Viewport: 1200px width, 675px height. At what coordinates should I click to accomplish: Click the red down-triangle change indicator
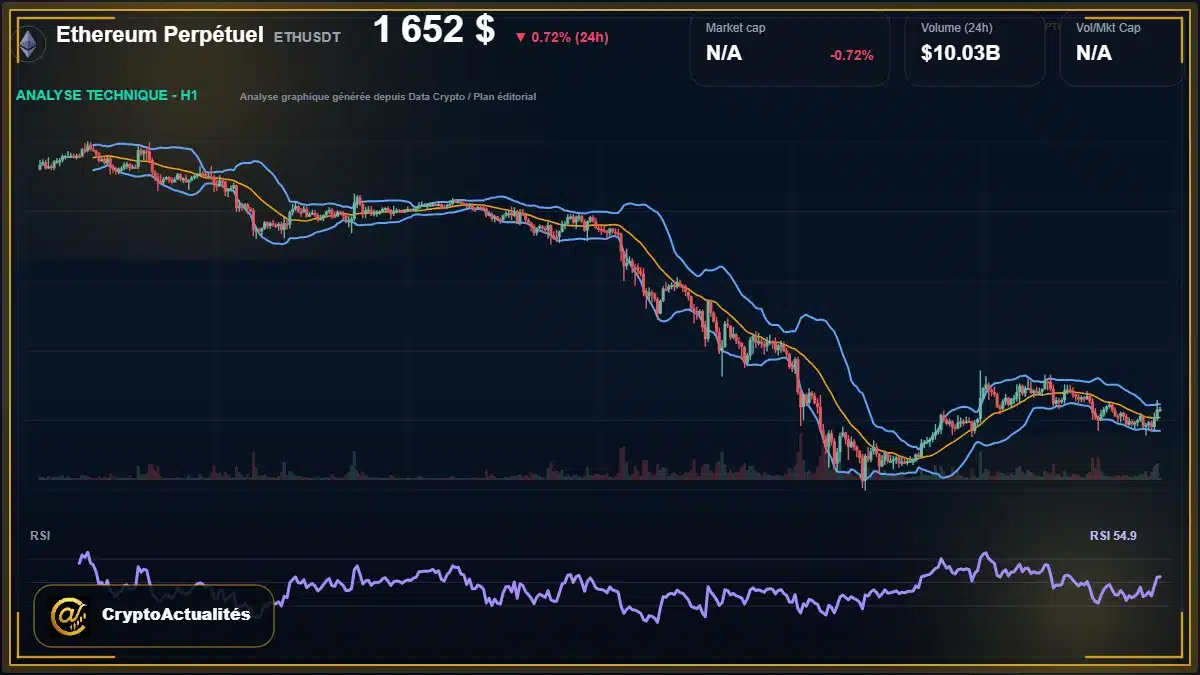[520, 38]
